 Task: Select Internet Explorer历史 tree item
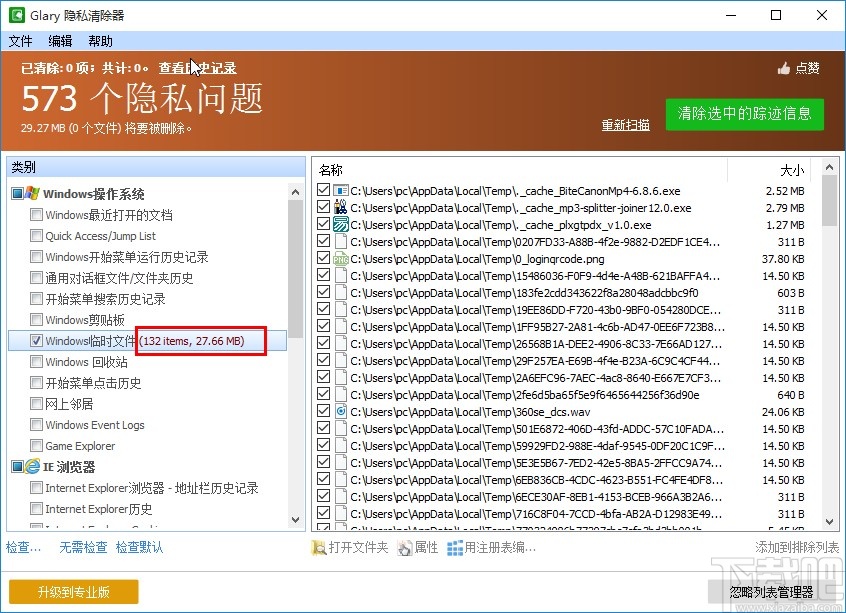tap(99, 509)
